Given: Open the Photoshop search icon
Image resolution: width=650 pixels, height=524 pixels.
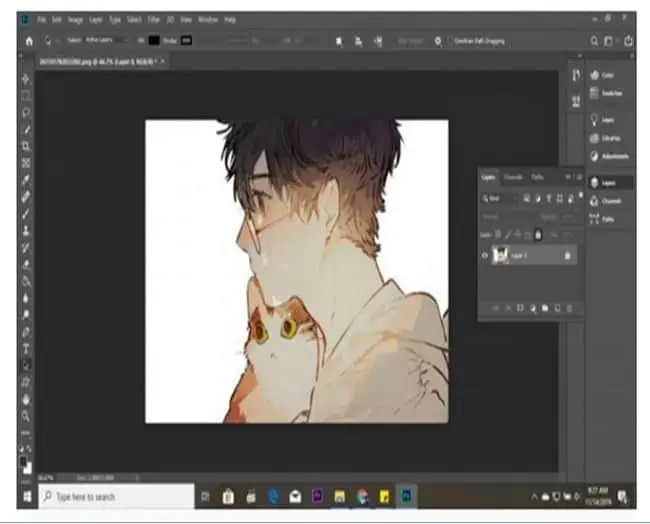Looking at the screenshot, I should click(x=594, y=41).
